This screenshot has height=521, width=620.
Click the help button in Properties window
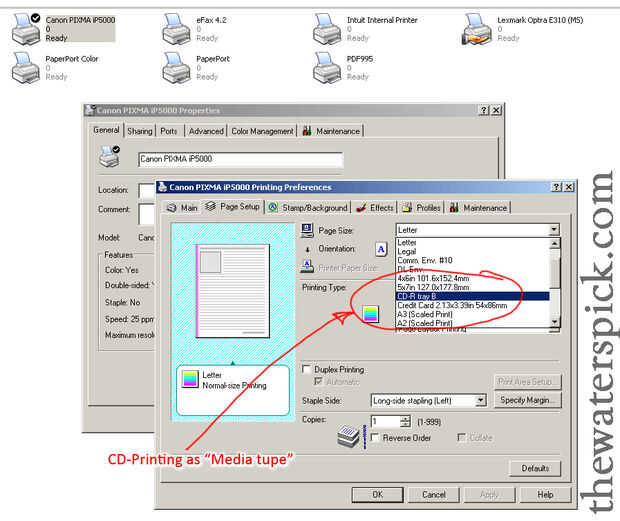pyautogui.click(x=484, y=110)
